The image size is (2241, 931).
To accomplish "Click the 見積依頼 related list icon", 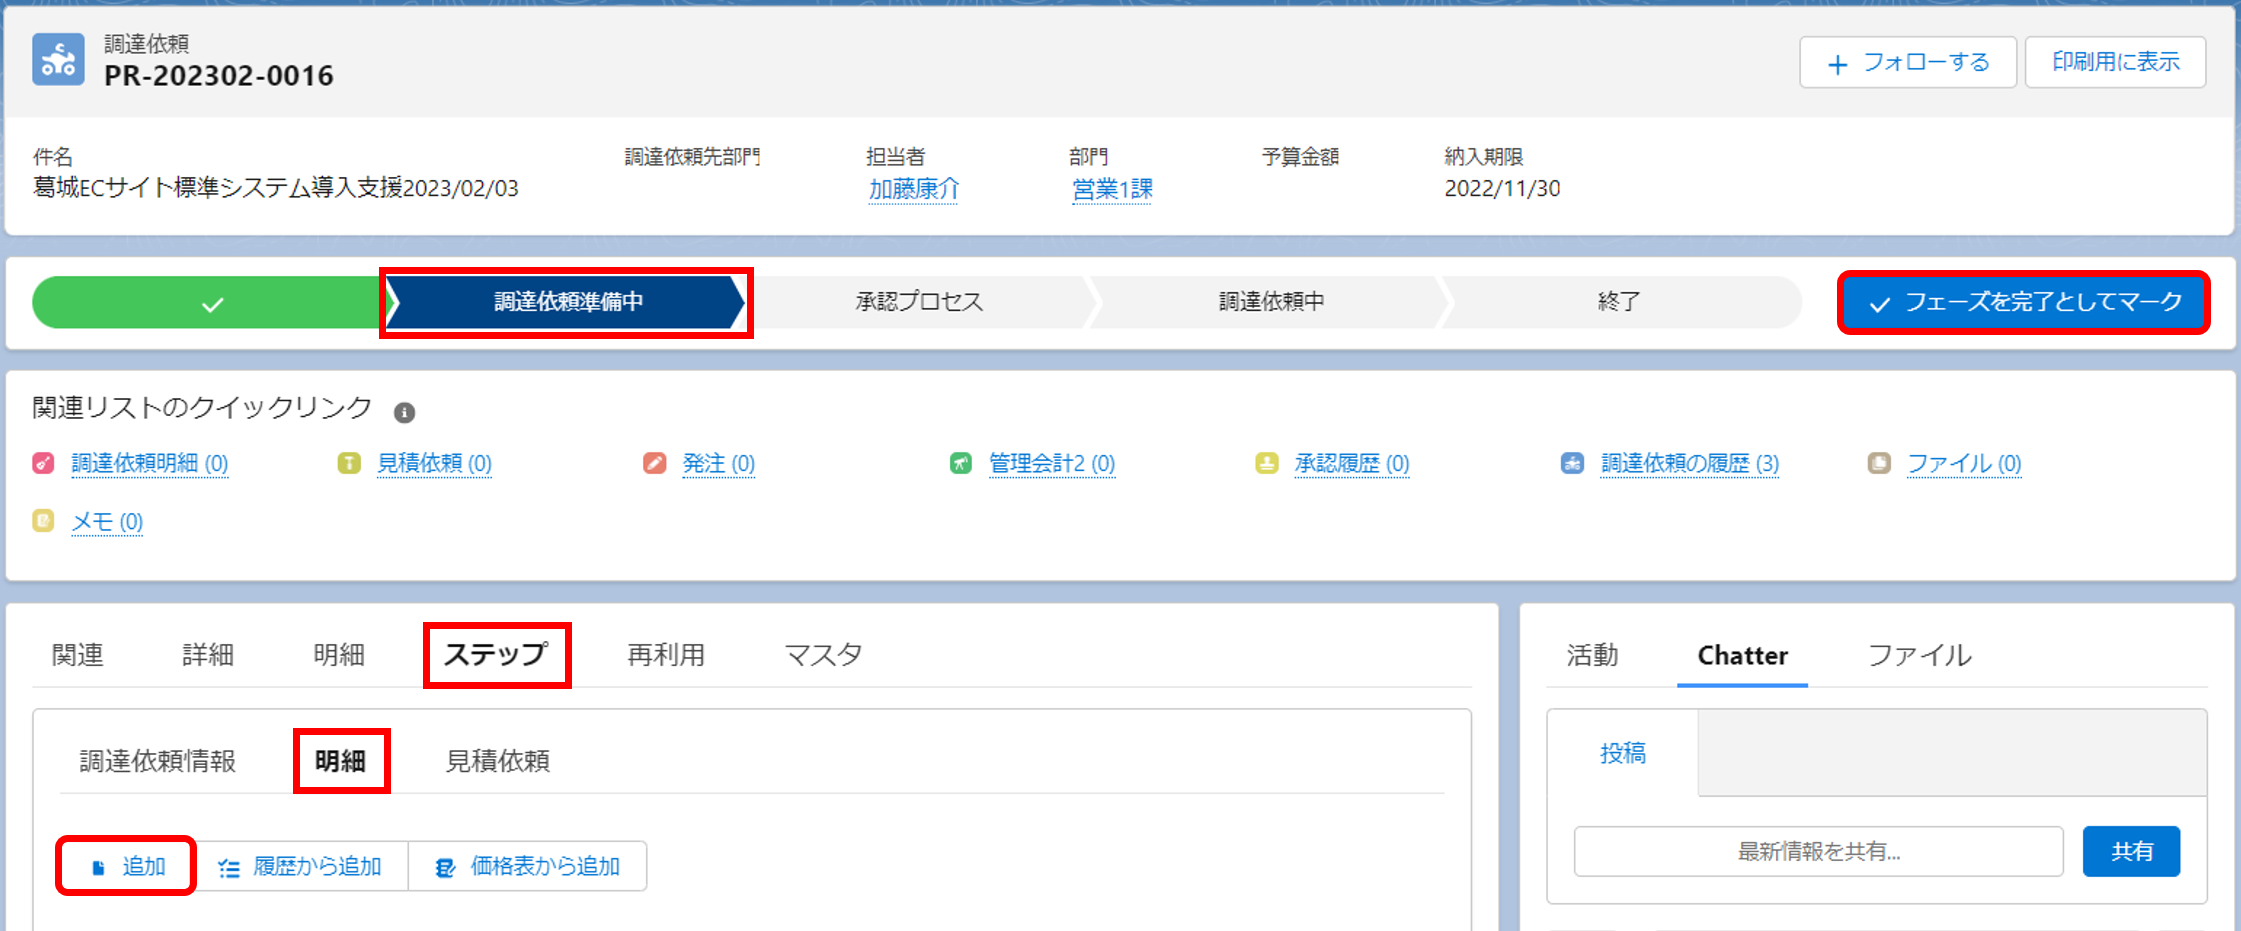I will (349, 463).
